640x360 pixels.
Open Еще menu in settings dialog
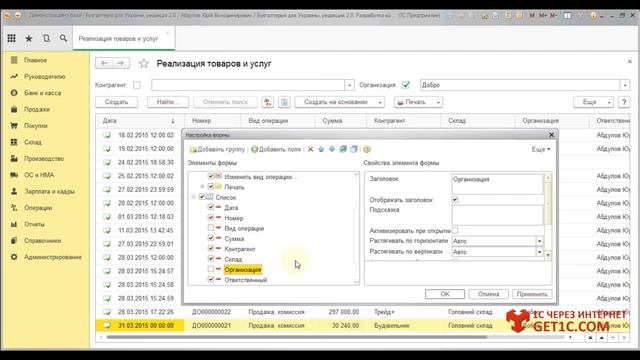point(541,149)
